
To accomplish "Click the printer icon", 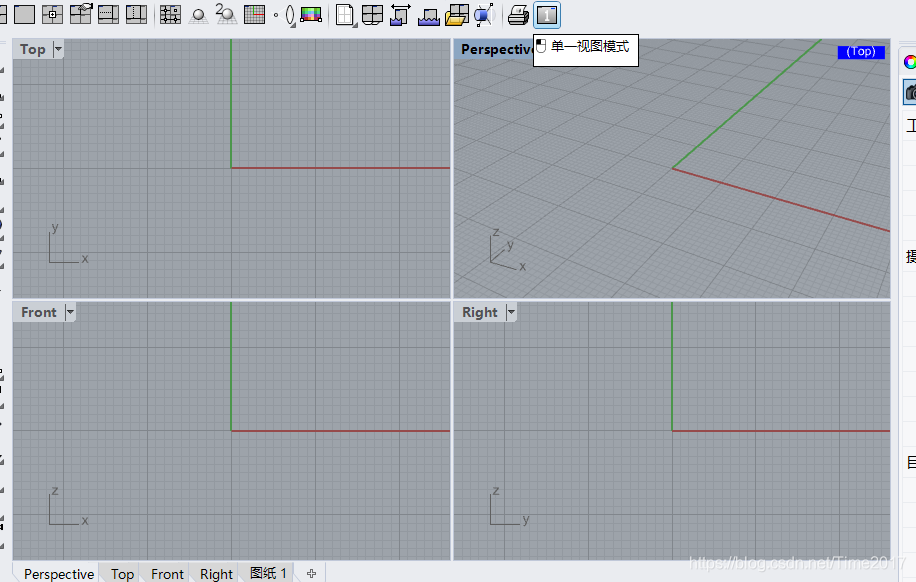I will point(518,15).
